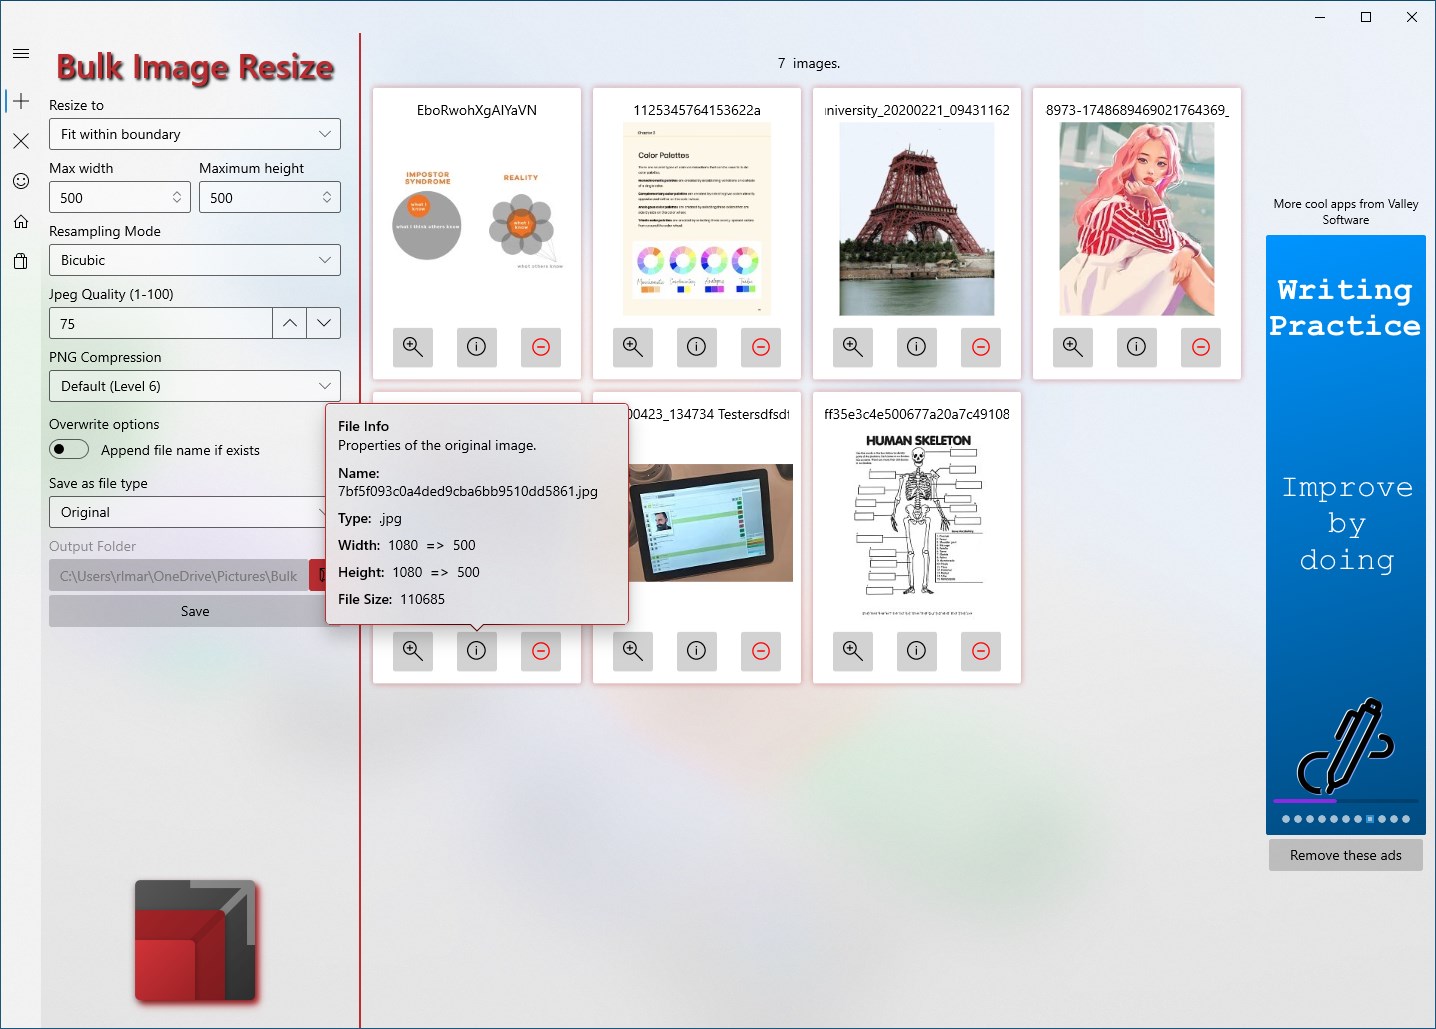Image resolution: width=1436 pixels, height=1029 pixels.
Task: Zoom into the Eiffel Tower image
Action: click(x=853, y=347)
